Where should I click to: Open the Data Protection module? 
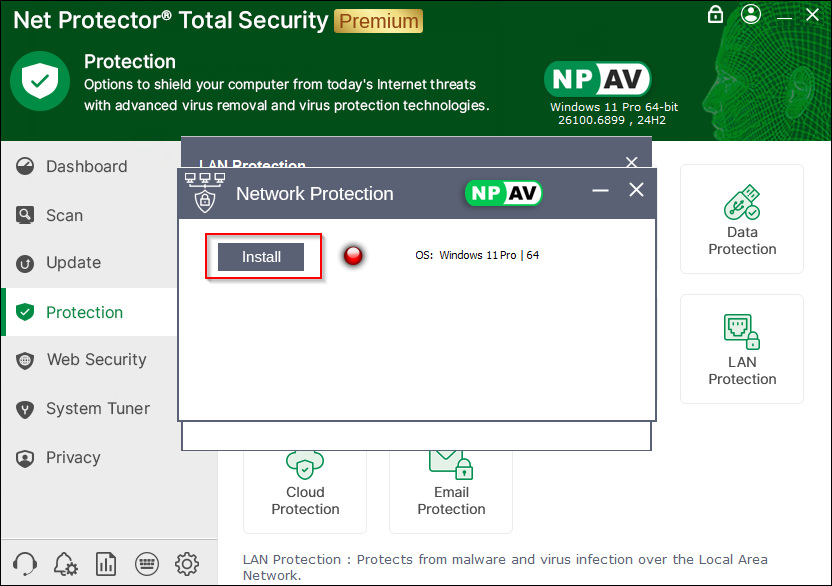pyautogui.click(x=742, y=219)
